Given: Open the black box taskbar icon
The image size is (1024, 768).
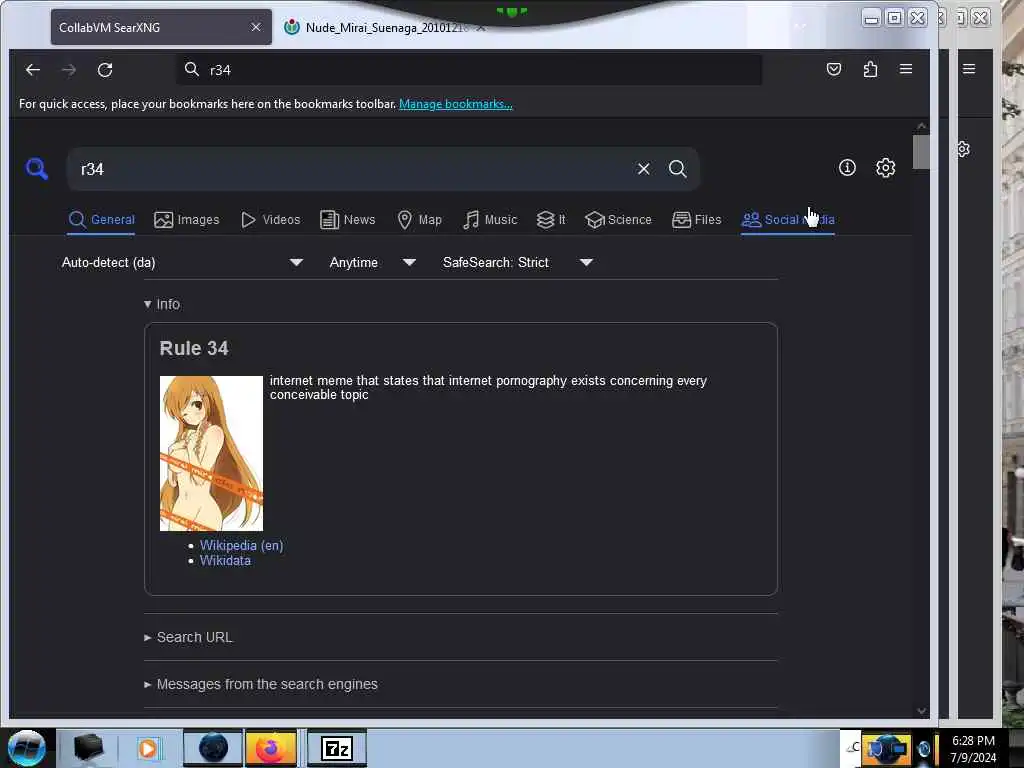Looking at the screenshot, I should pos(88,748).
